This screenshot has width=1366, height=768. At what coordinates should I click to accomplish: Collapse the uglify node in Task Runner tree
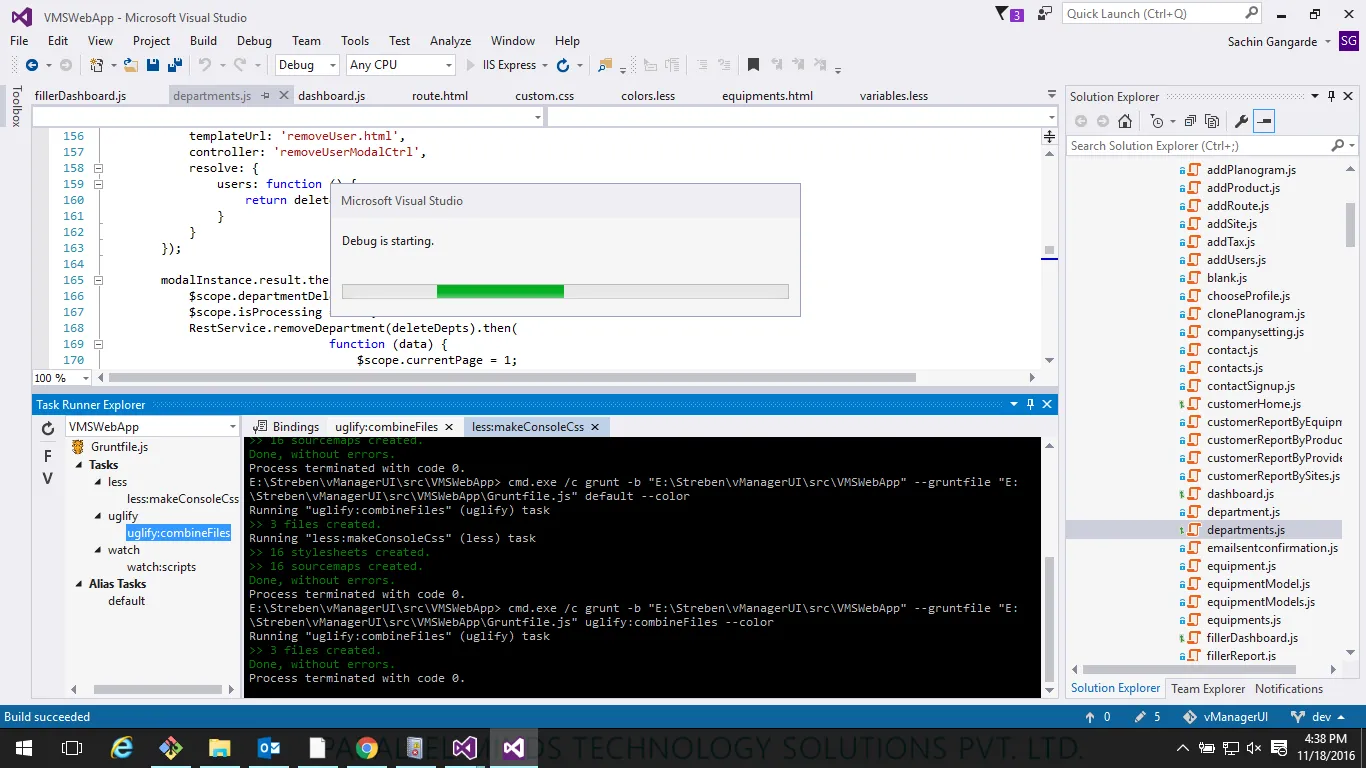[98, 516]
